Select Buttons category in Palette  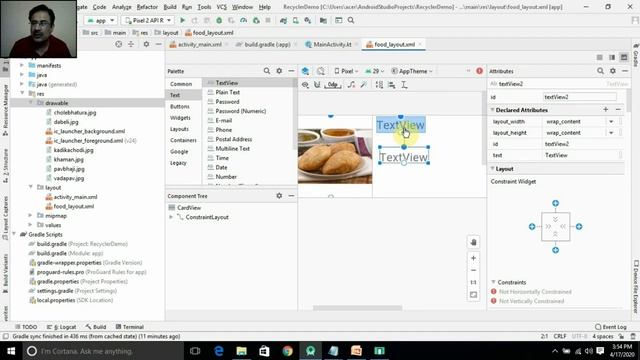click(180, 107)
